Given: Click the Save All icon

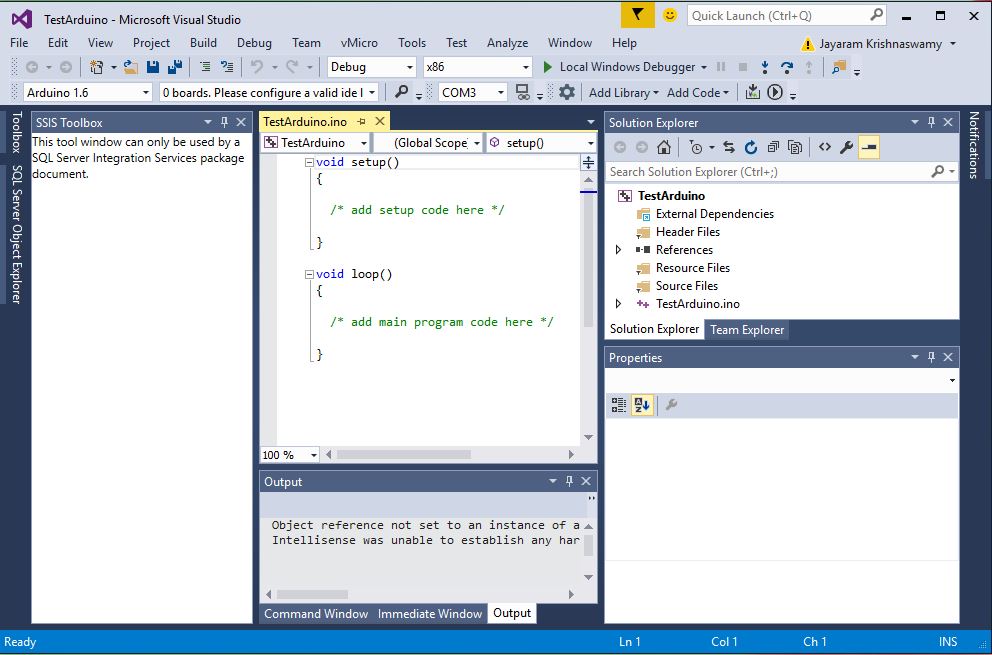Looking at the screenshot, I should [x=176, y=66].
